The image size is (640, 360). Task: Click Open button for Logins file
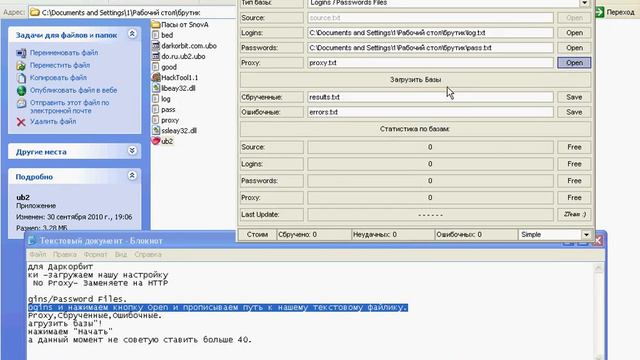(574, 33)
